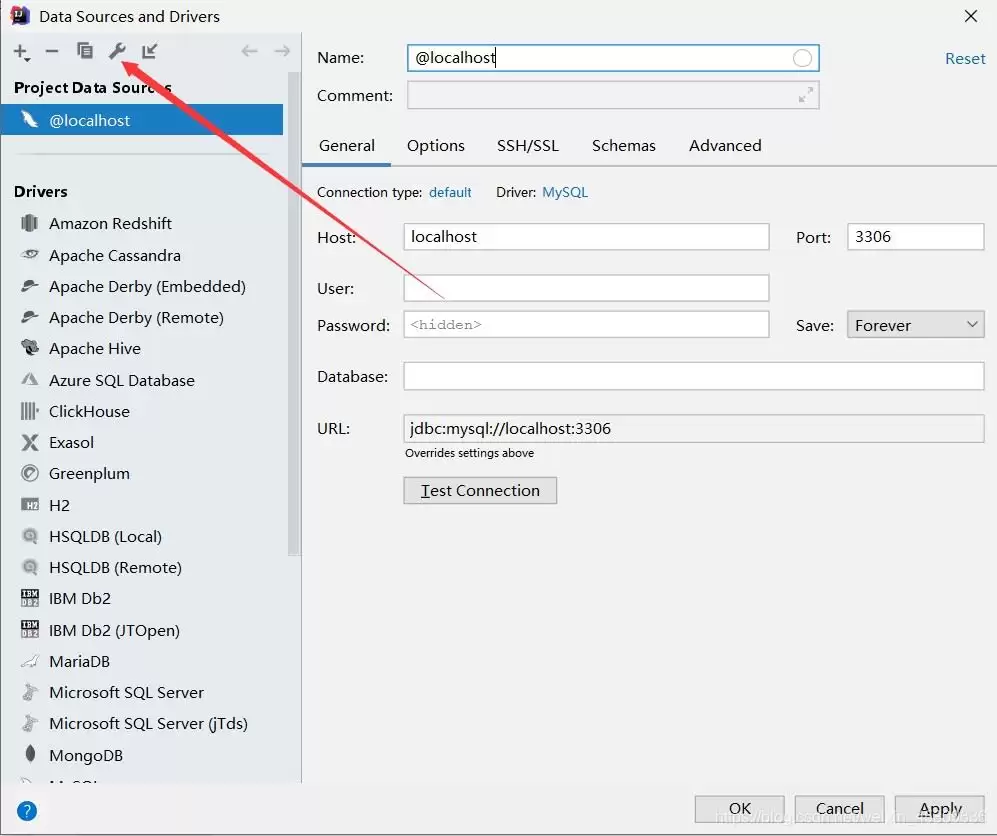Open the Advanced tab

pyautogui.click(x=725, y=146)
